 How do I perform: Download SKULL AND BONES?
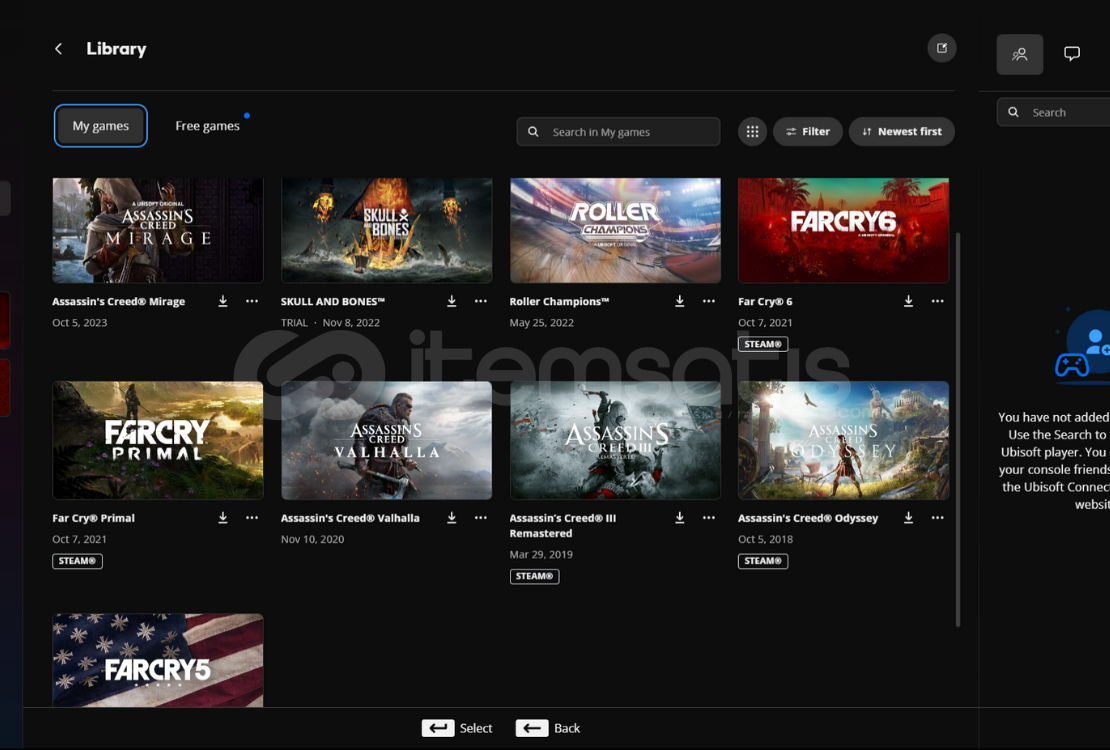[452, 301]
